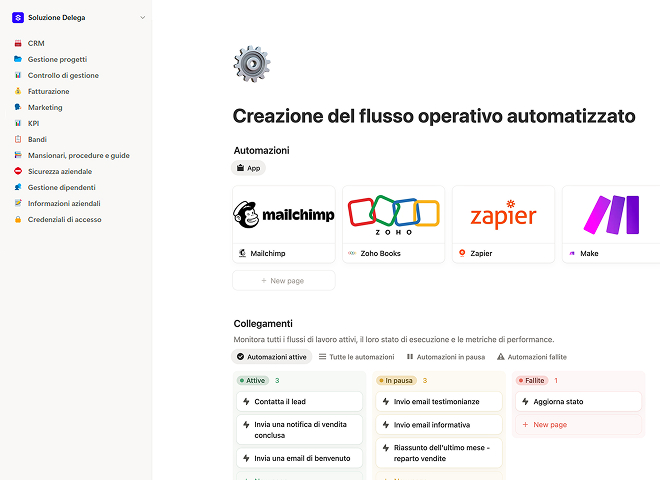This screenshot has height=480, width=660.
Task: Expand the Soluzione Delega workspace chevron
Action: point(143,17)
